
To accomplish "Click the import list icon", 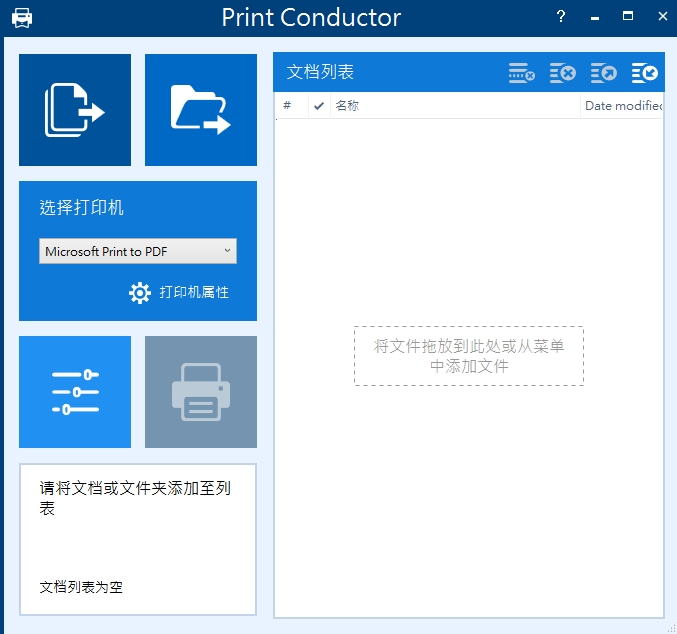I will click(x=645, y=73).
